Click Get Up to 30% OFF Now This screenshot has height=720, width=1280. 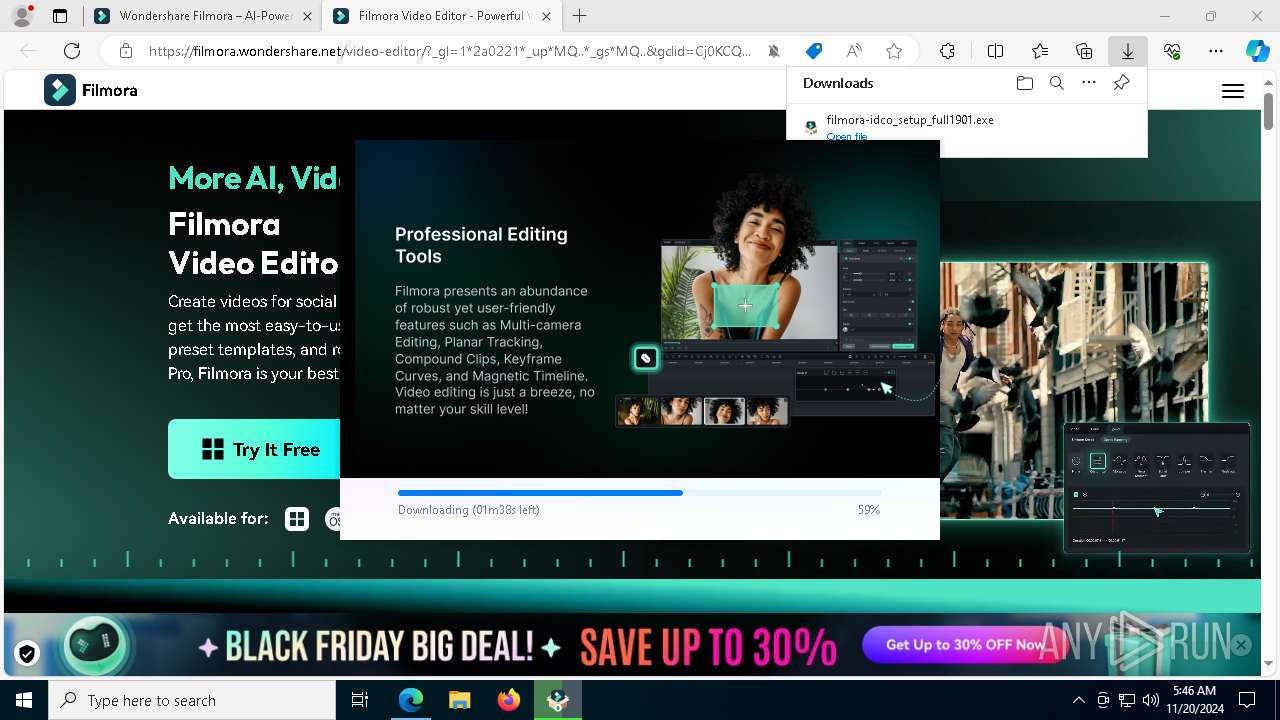965,645
